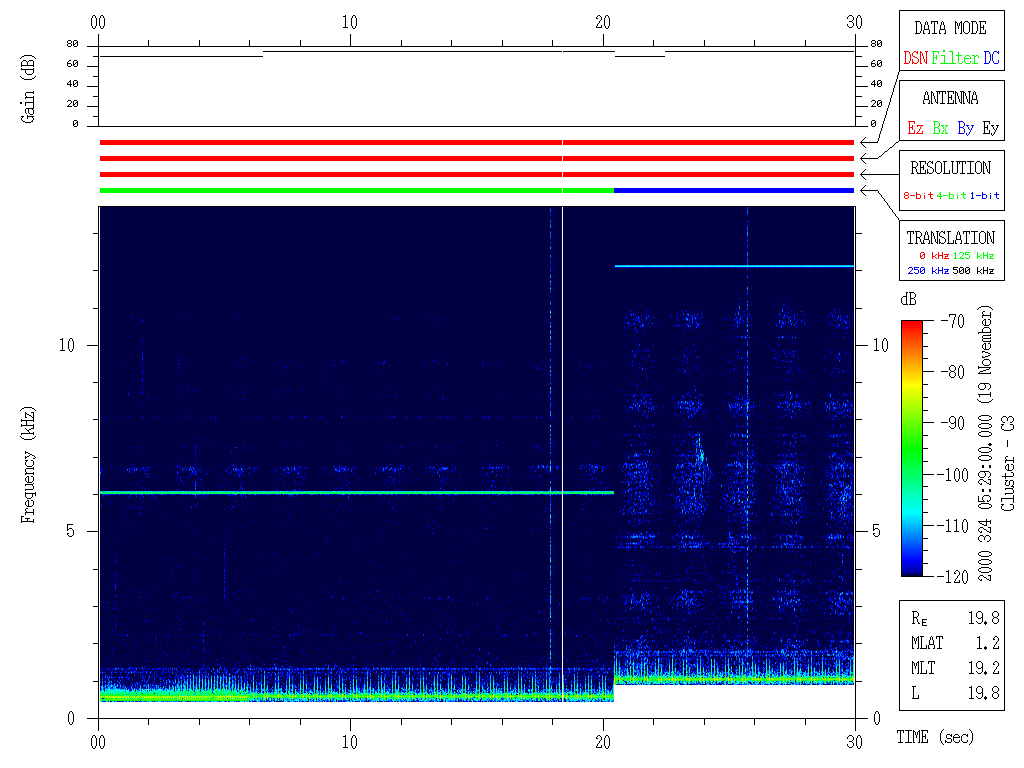
Task: Click the 8-bit resolution legend entry
Action: click(x=919, y=196)
